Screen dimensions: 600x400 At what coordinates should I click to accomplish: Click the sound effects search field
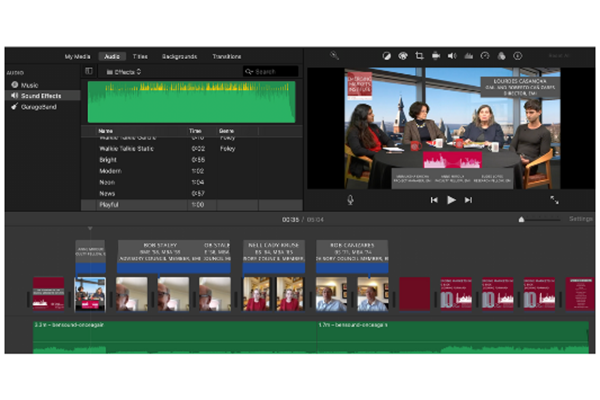click(270, 72)
